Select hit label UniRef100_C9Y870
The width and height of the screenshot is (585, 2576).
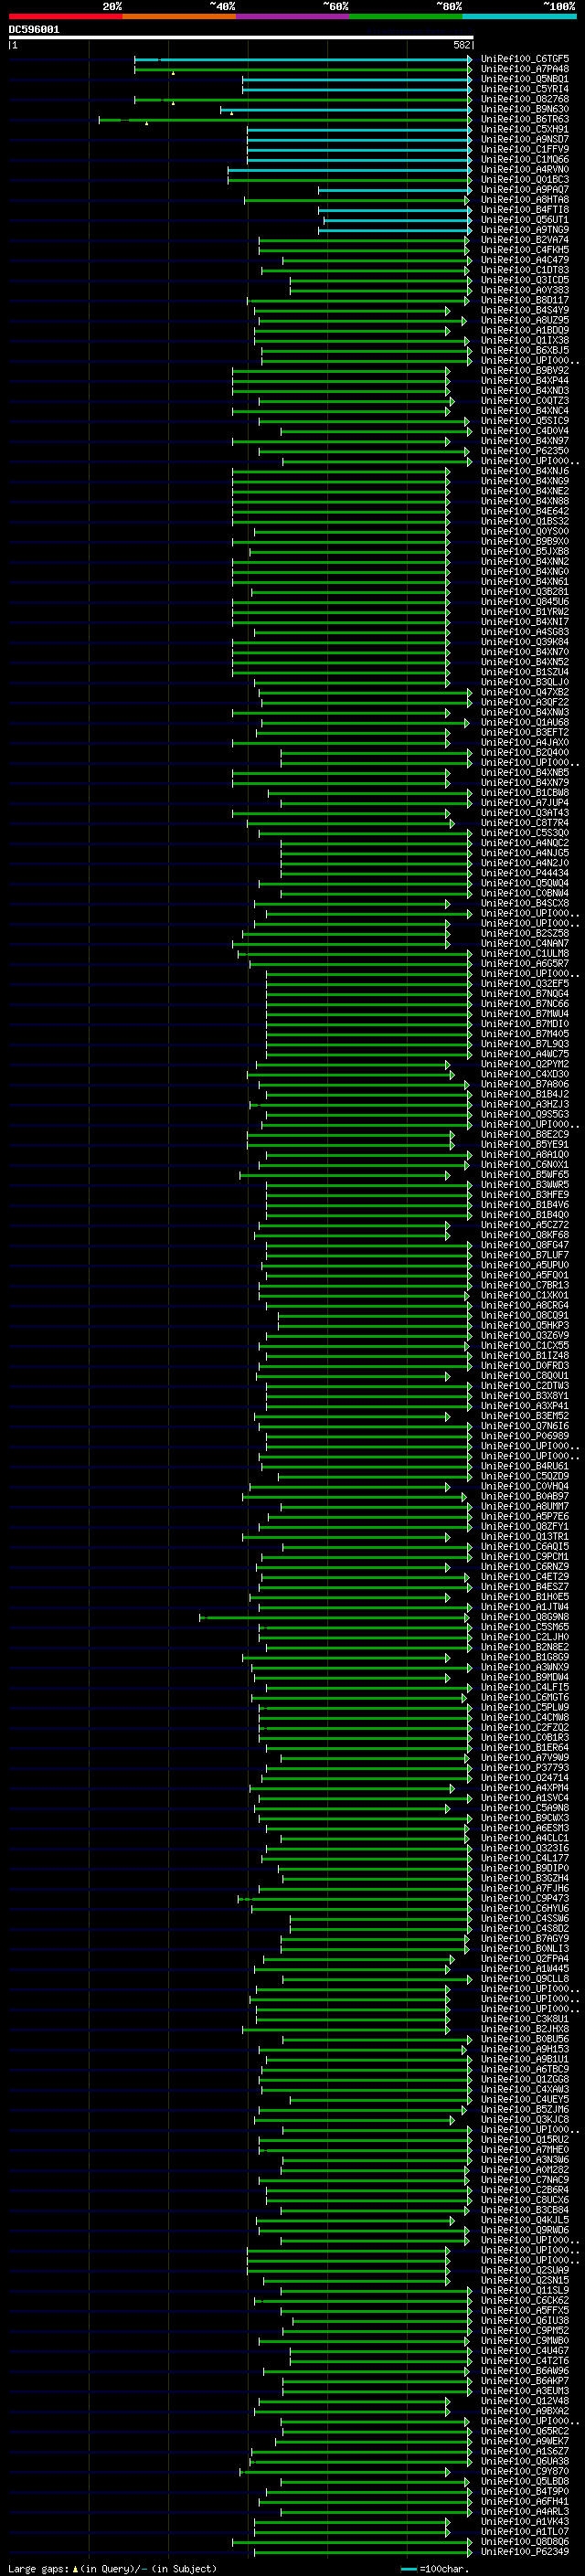pyautogui.click(x=524, y=2471)
